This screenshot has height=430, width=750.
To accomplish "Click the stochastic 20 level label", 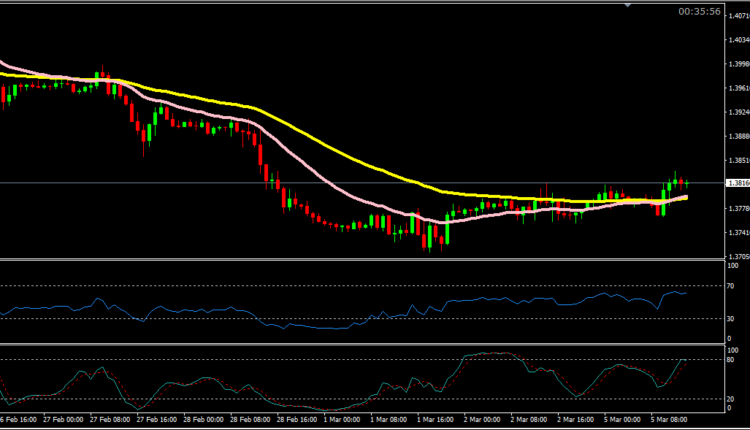I will pos(730,399).
